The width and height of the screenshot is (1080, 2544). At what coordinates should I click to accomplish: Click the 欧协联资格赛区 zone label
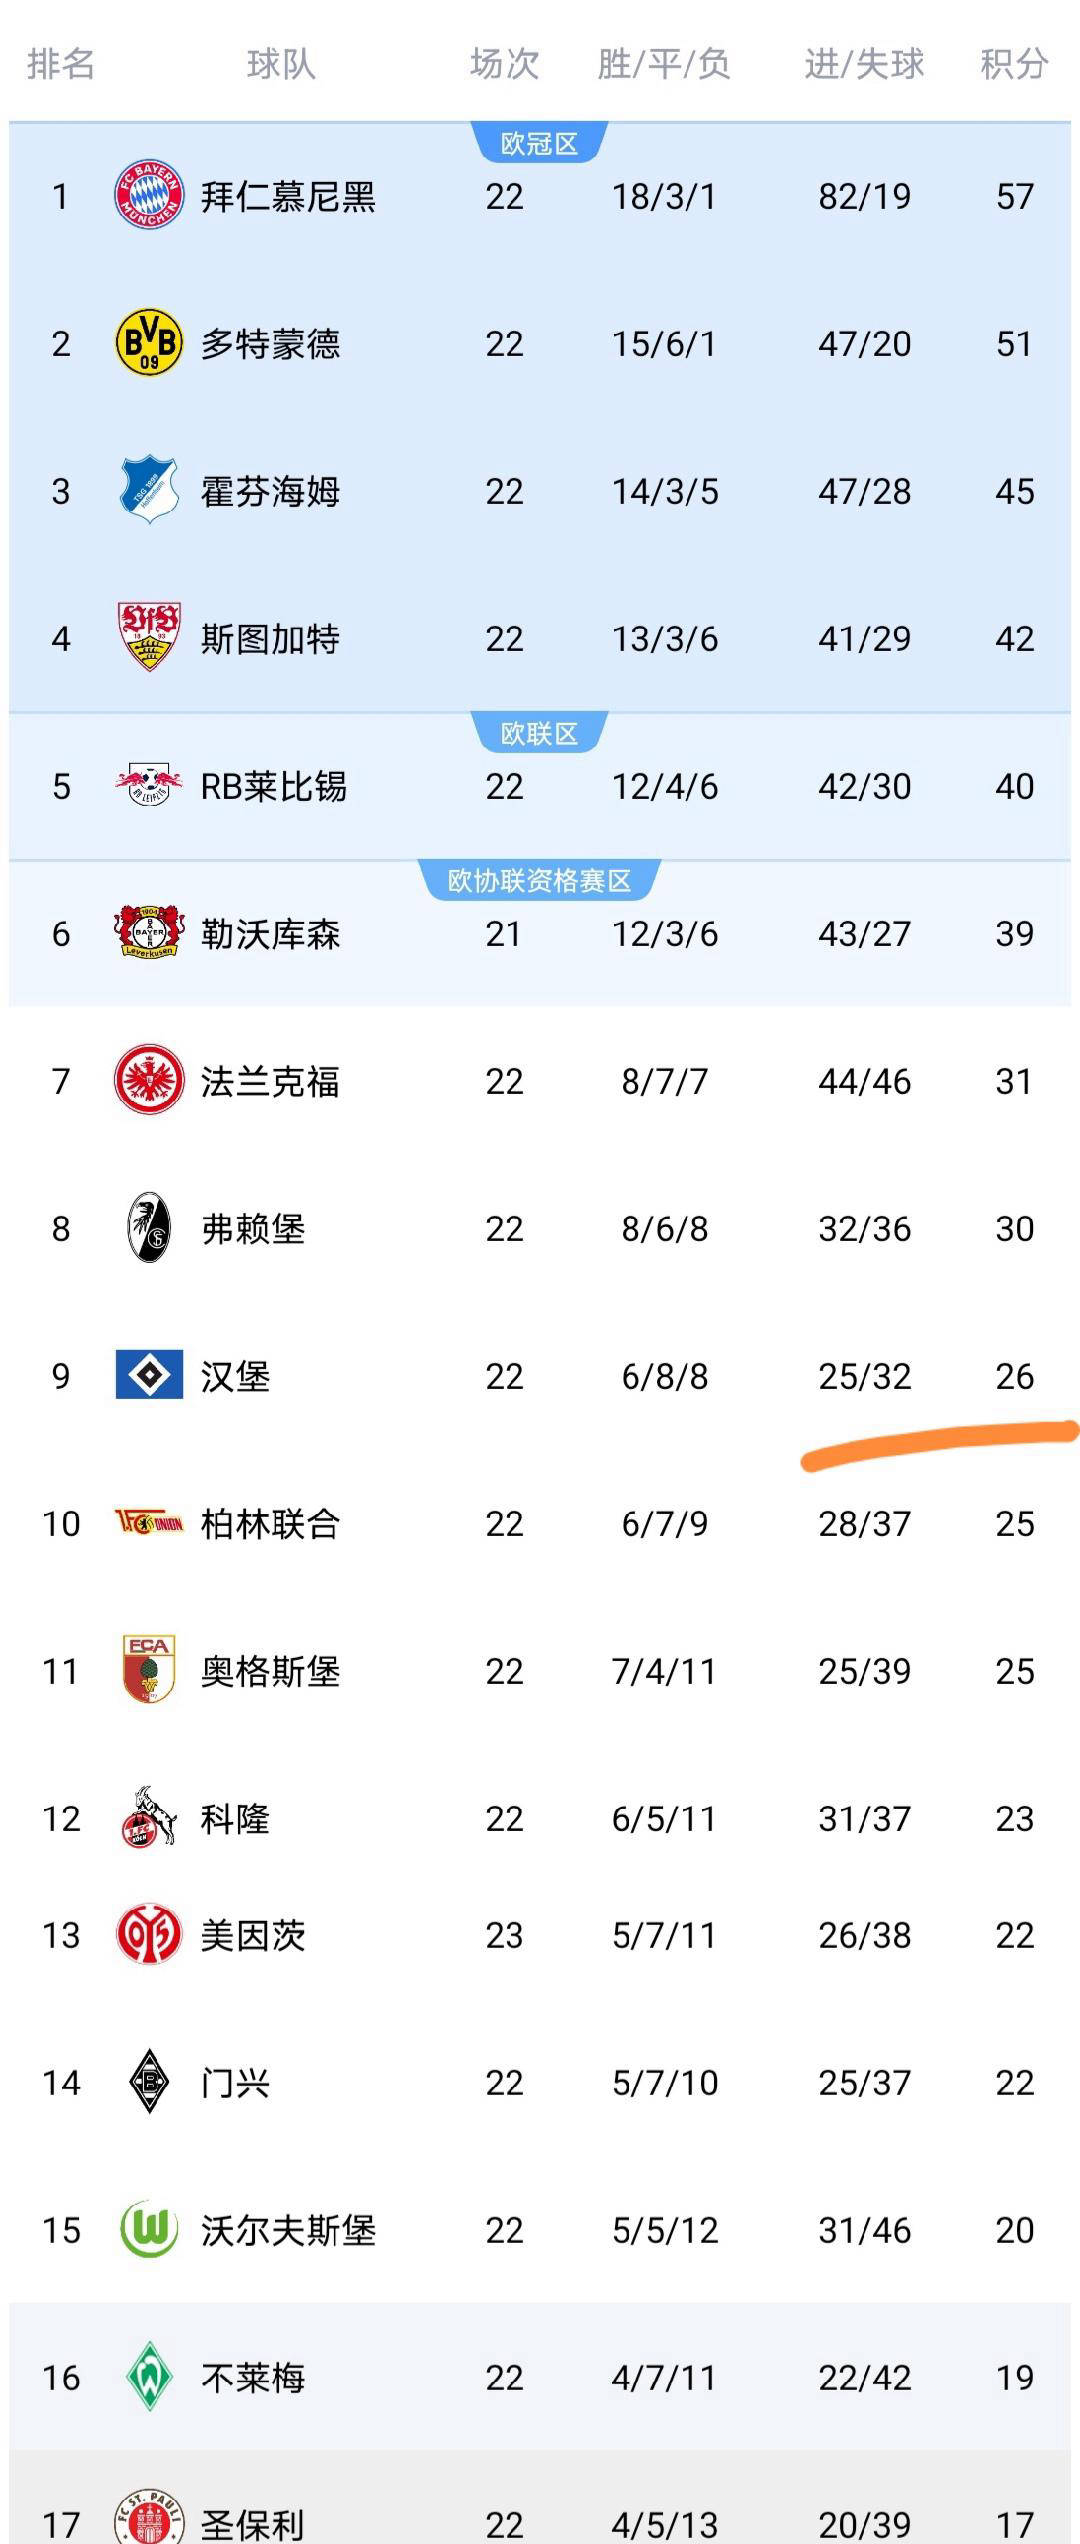[x=539, y=881]
